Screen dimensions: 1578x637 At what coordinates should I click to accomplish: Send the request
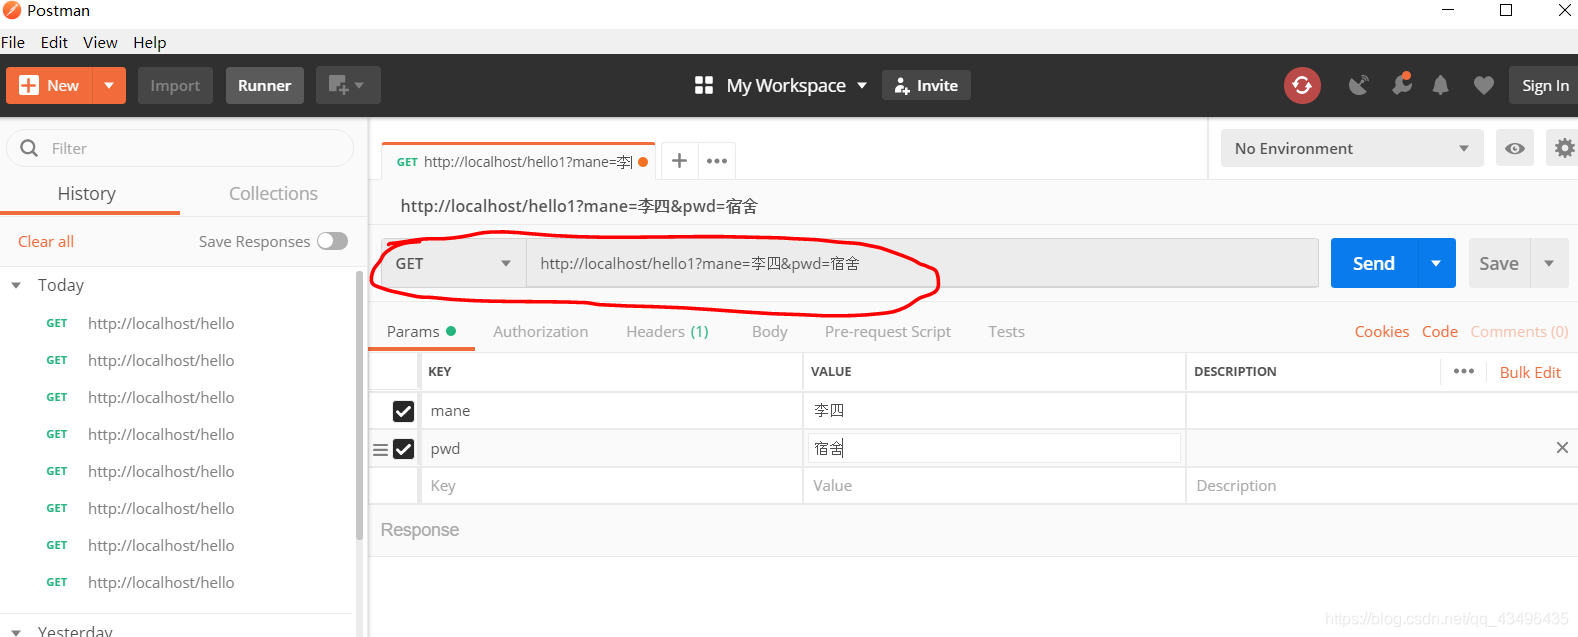pyautogui.click(x=1374, y=263)
